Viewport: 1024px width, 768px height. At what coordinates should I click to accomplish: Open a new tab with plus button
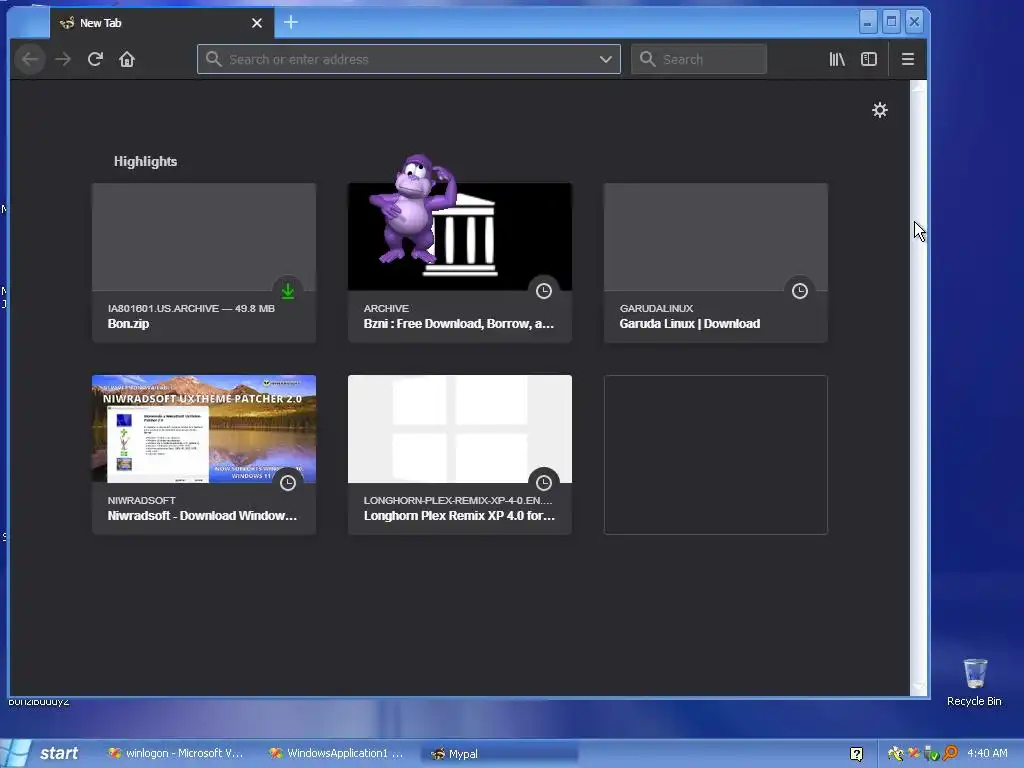pos(291,23)
